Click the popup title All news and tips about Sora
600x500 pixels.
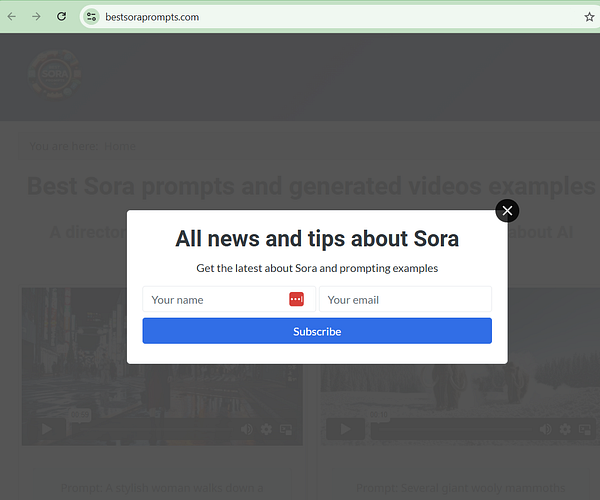point(317,239)
